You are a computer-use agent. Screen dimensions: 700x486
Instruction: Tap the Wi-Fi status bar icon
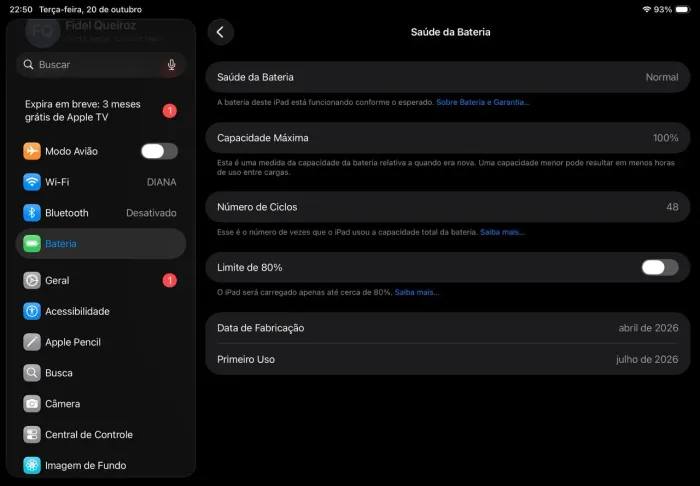tap(646, 9)
